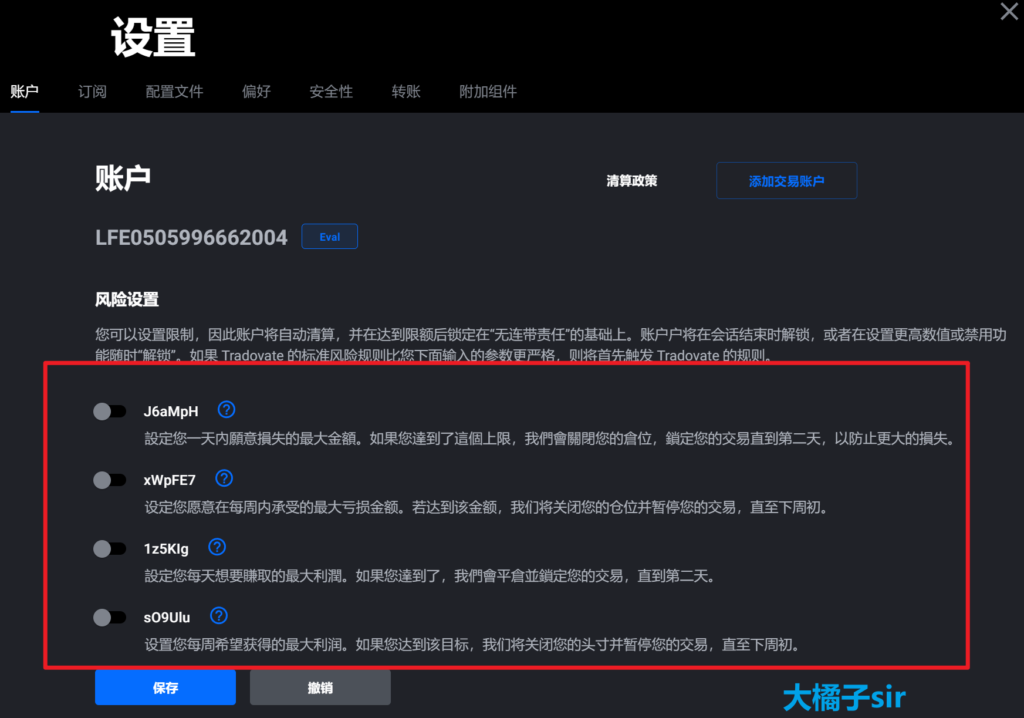Image resolution: width=1024 pixels, height=718 pixels.
Task: Click the 保存 button
Action: [165, 688]
